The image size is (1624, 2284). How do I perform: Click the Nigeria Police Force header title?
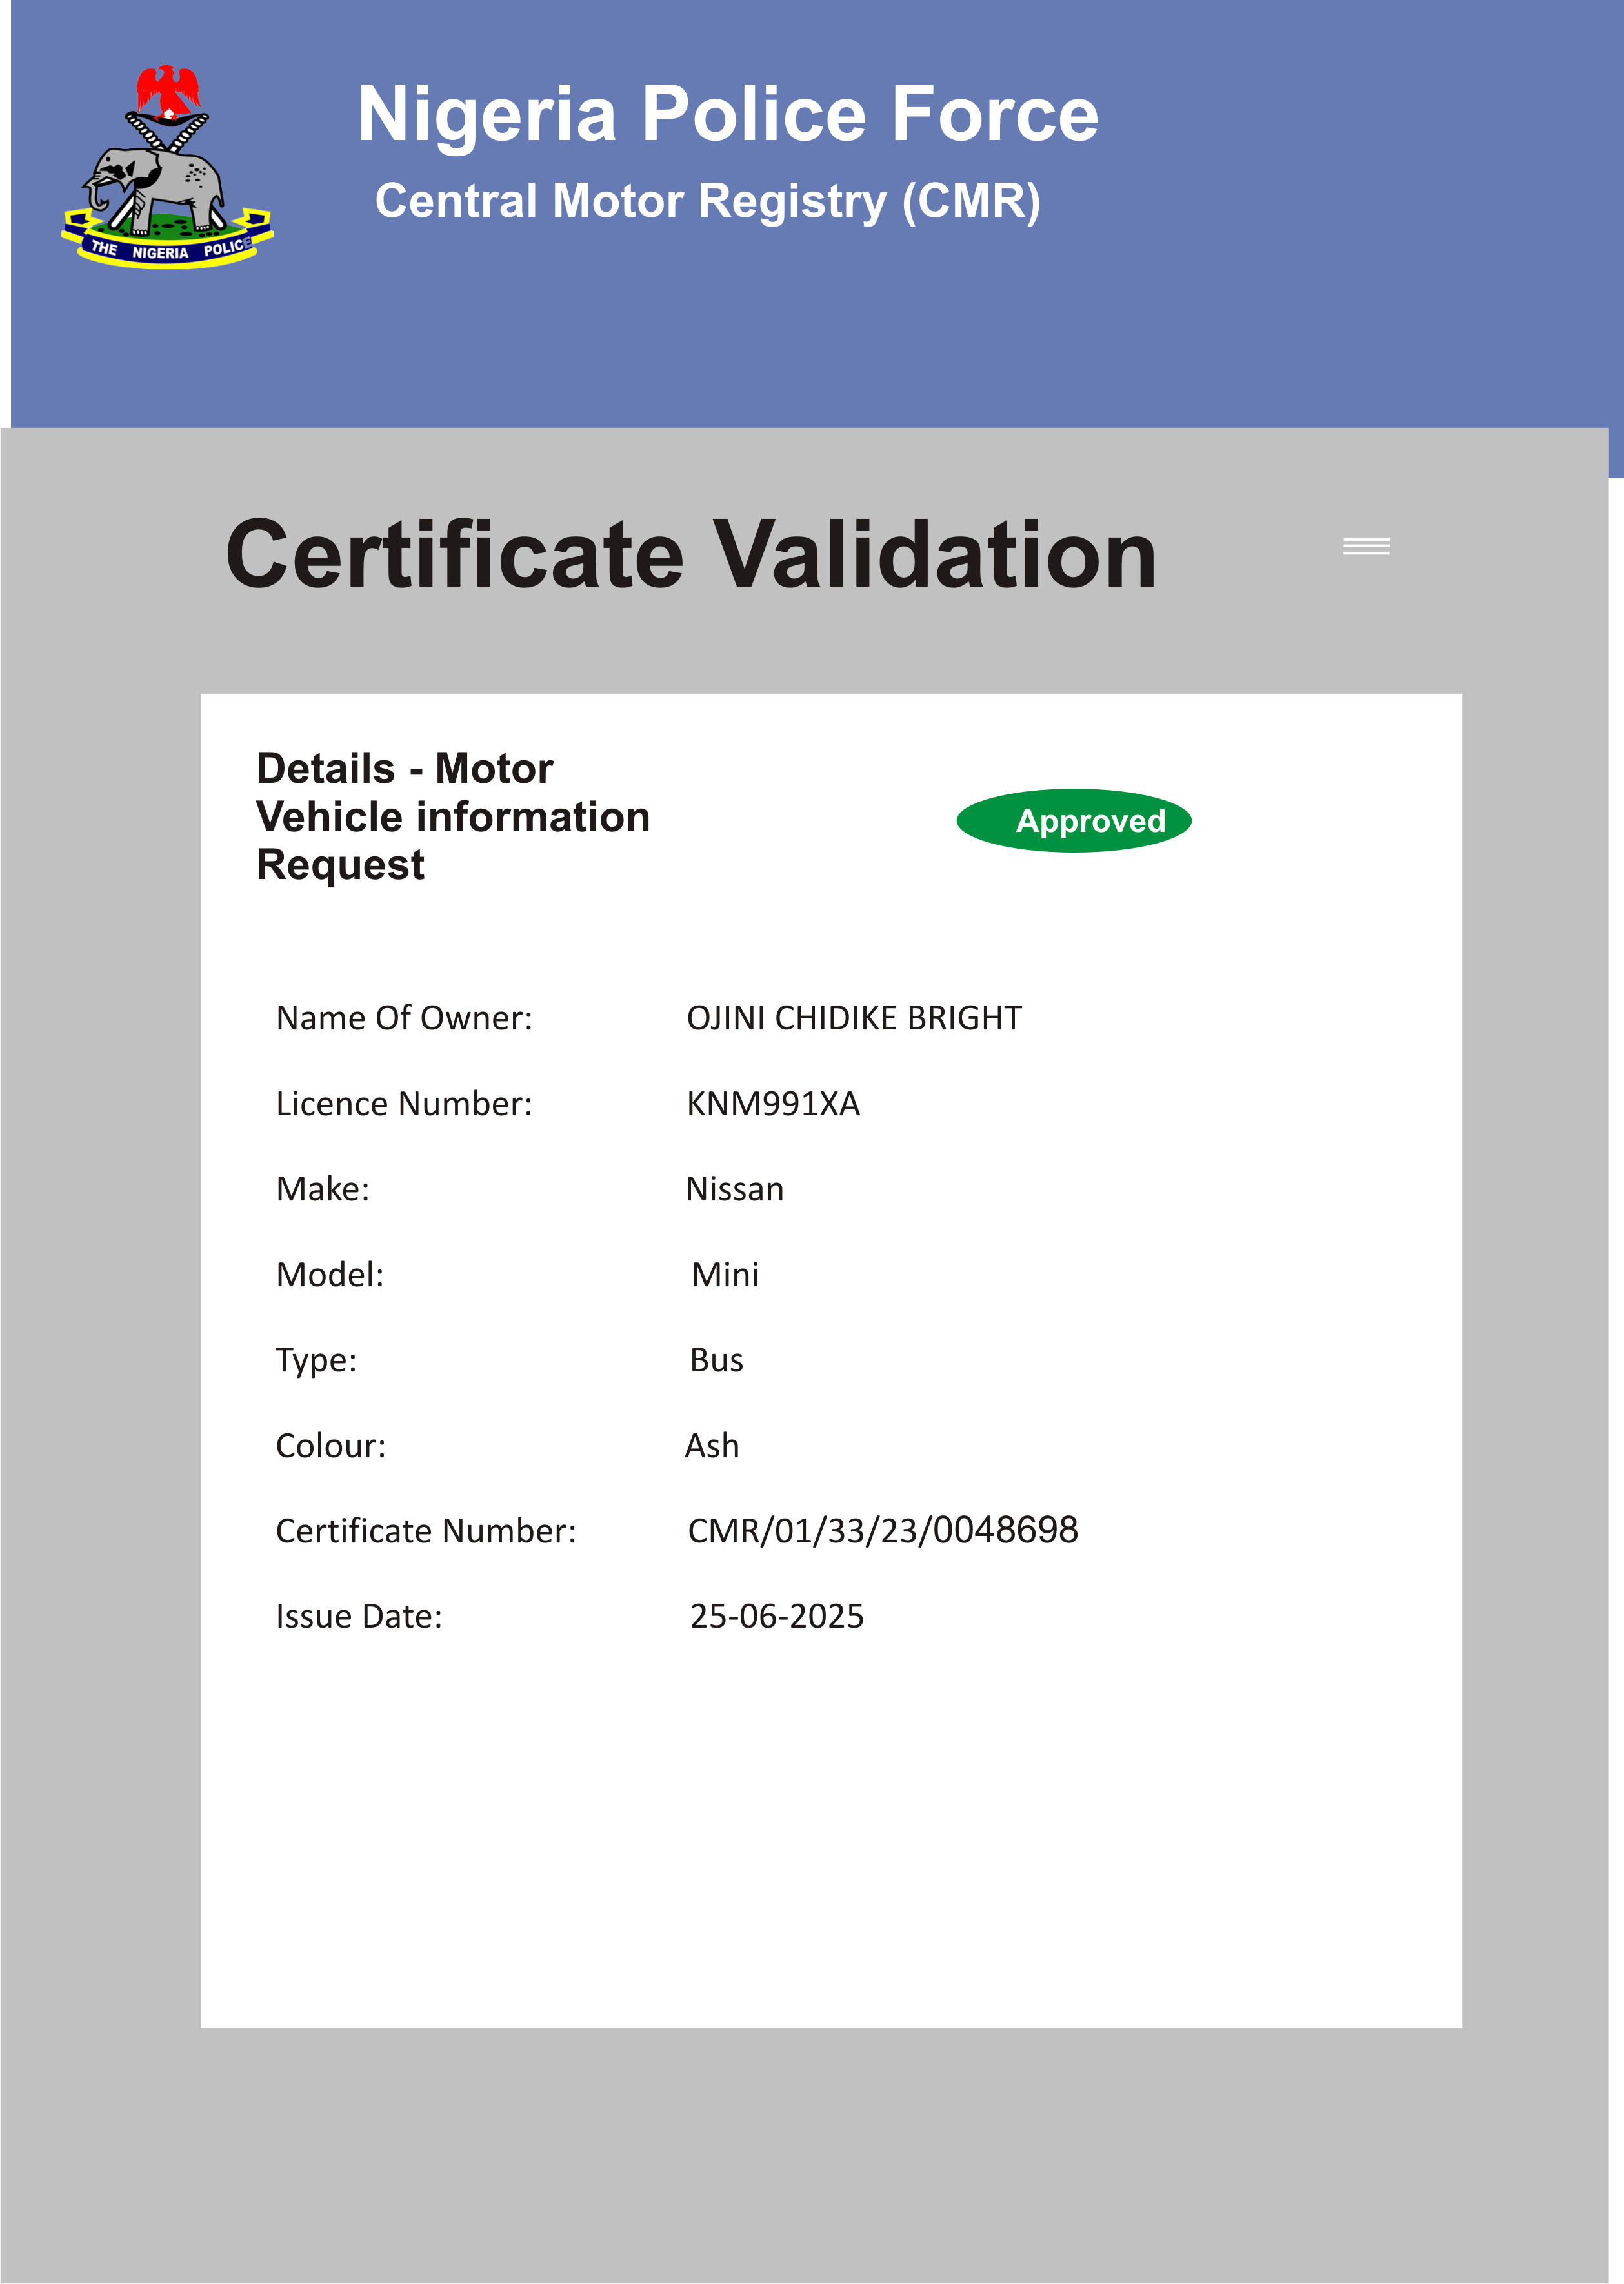(727, 114)
